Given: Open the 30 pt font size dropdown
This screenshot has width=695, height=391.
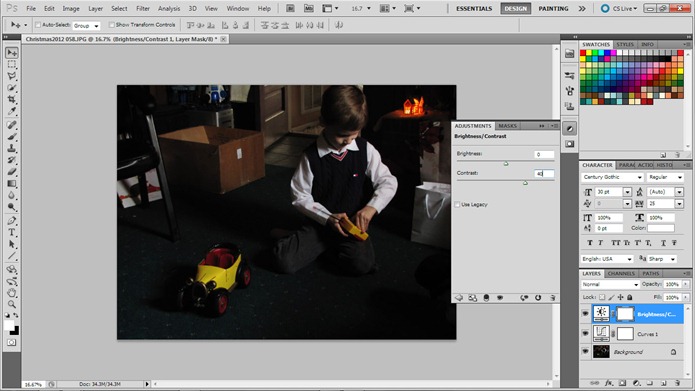Looking at the screenshot, I should (627, 192).
